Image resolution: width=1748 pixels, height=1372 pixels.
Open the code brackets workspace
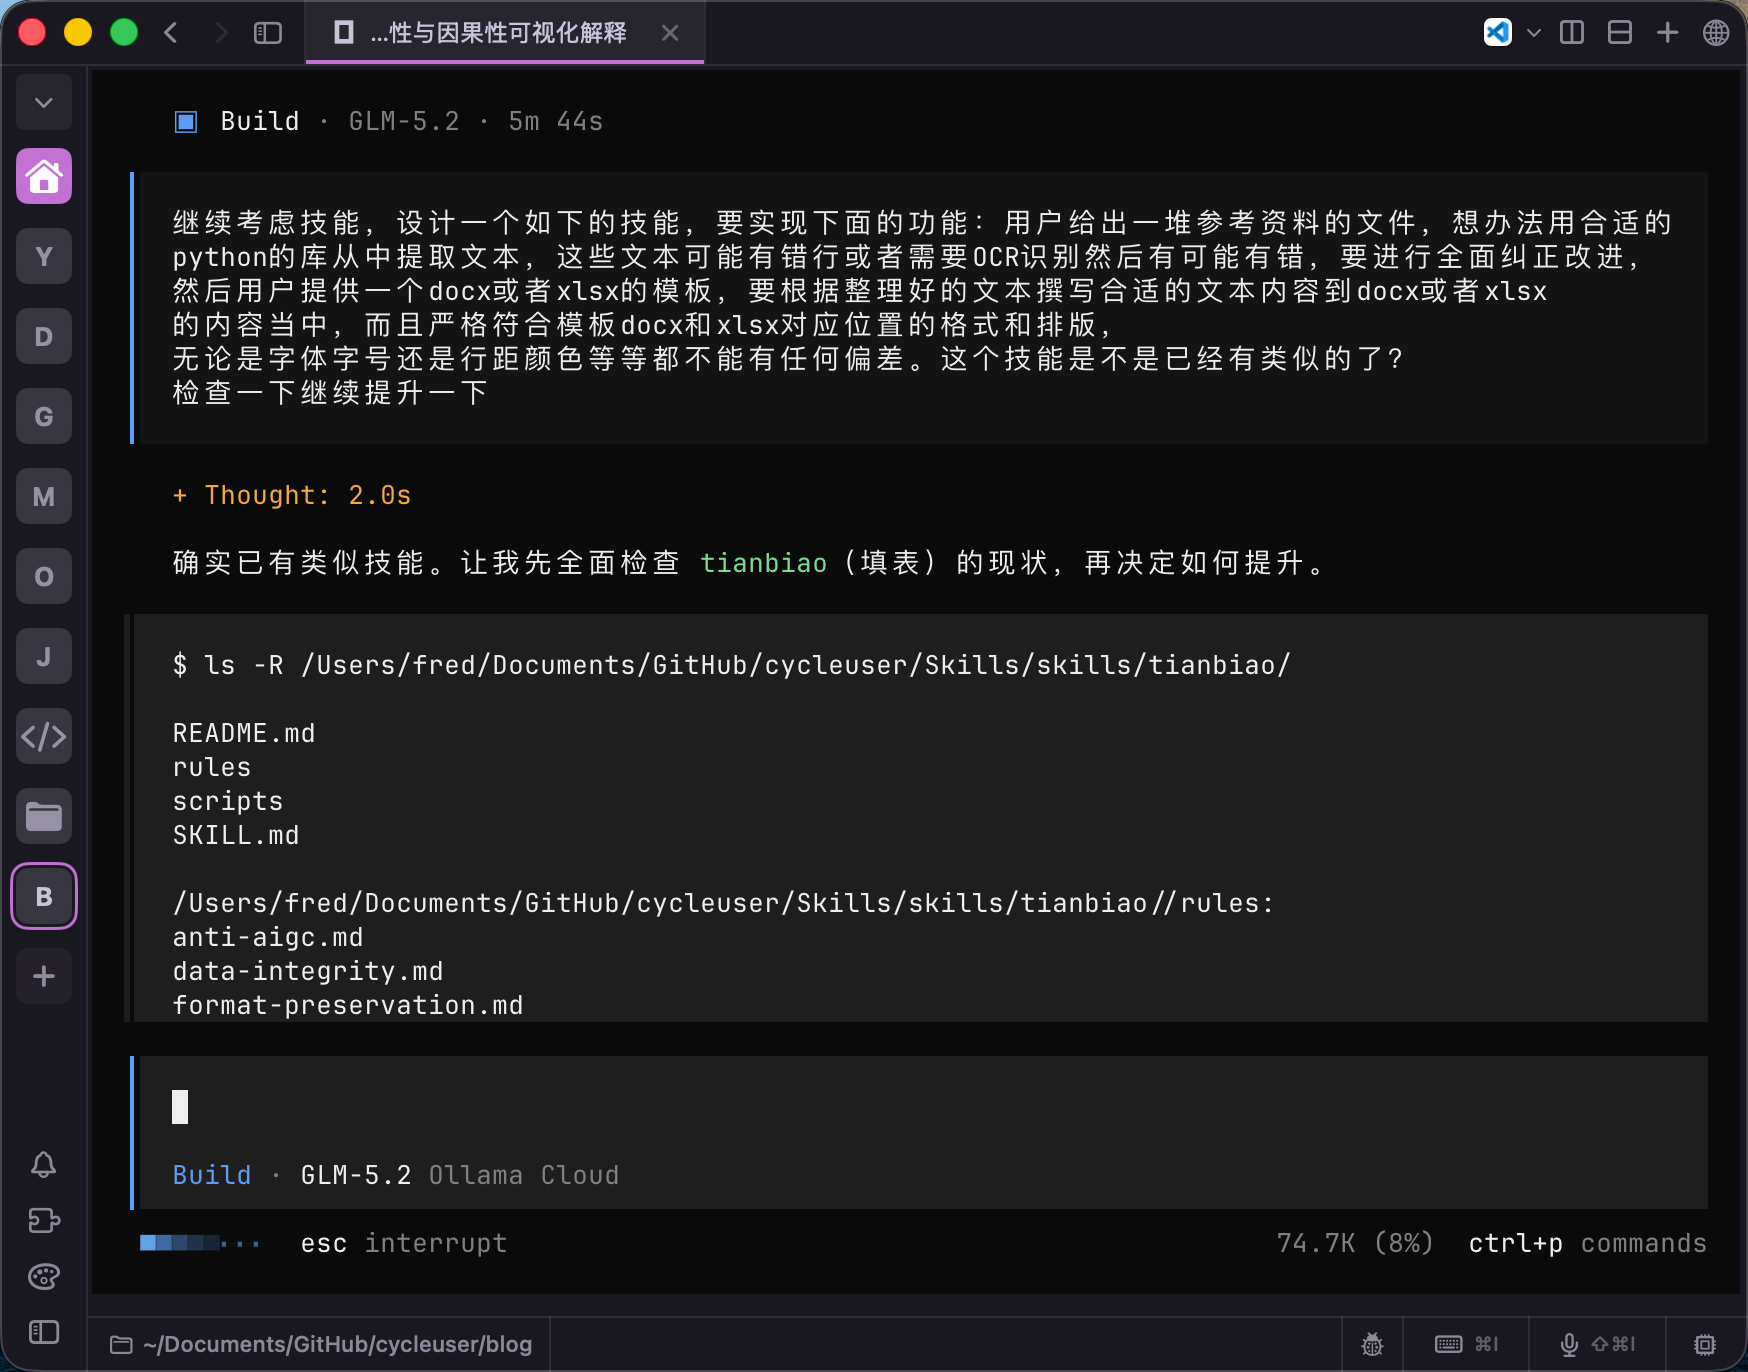click(x=44, y=736)
